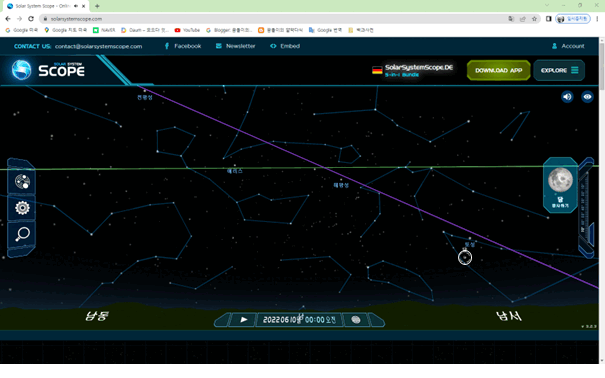Click the browser forward arrow

[x=19, y=19]
